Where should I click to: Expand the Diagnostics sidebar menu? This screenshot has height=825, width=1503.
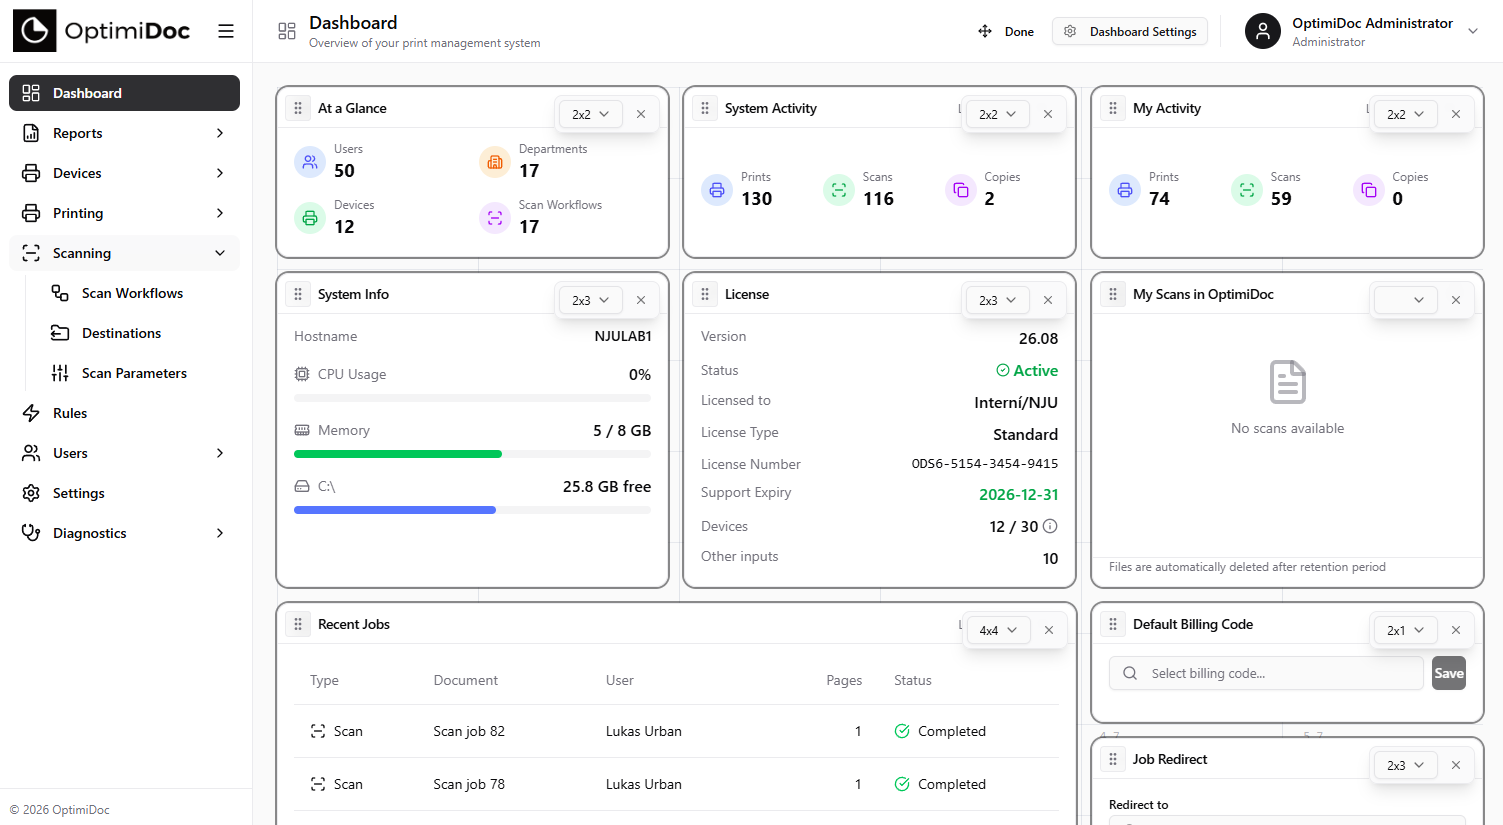pos(124,533)
